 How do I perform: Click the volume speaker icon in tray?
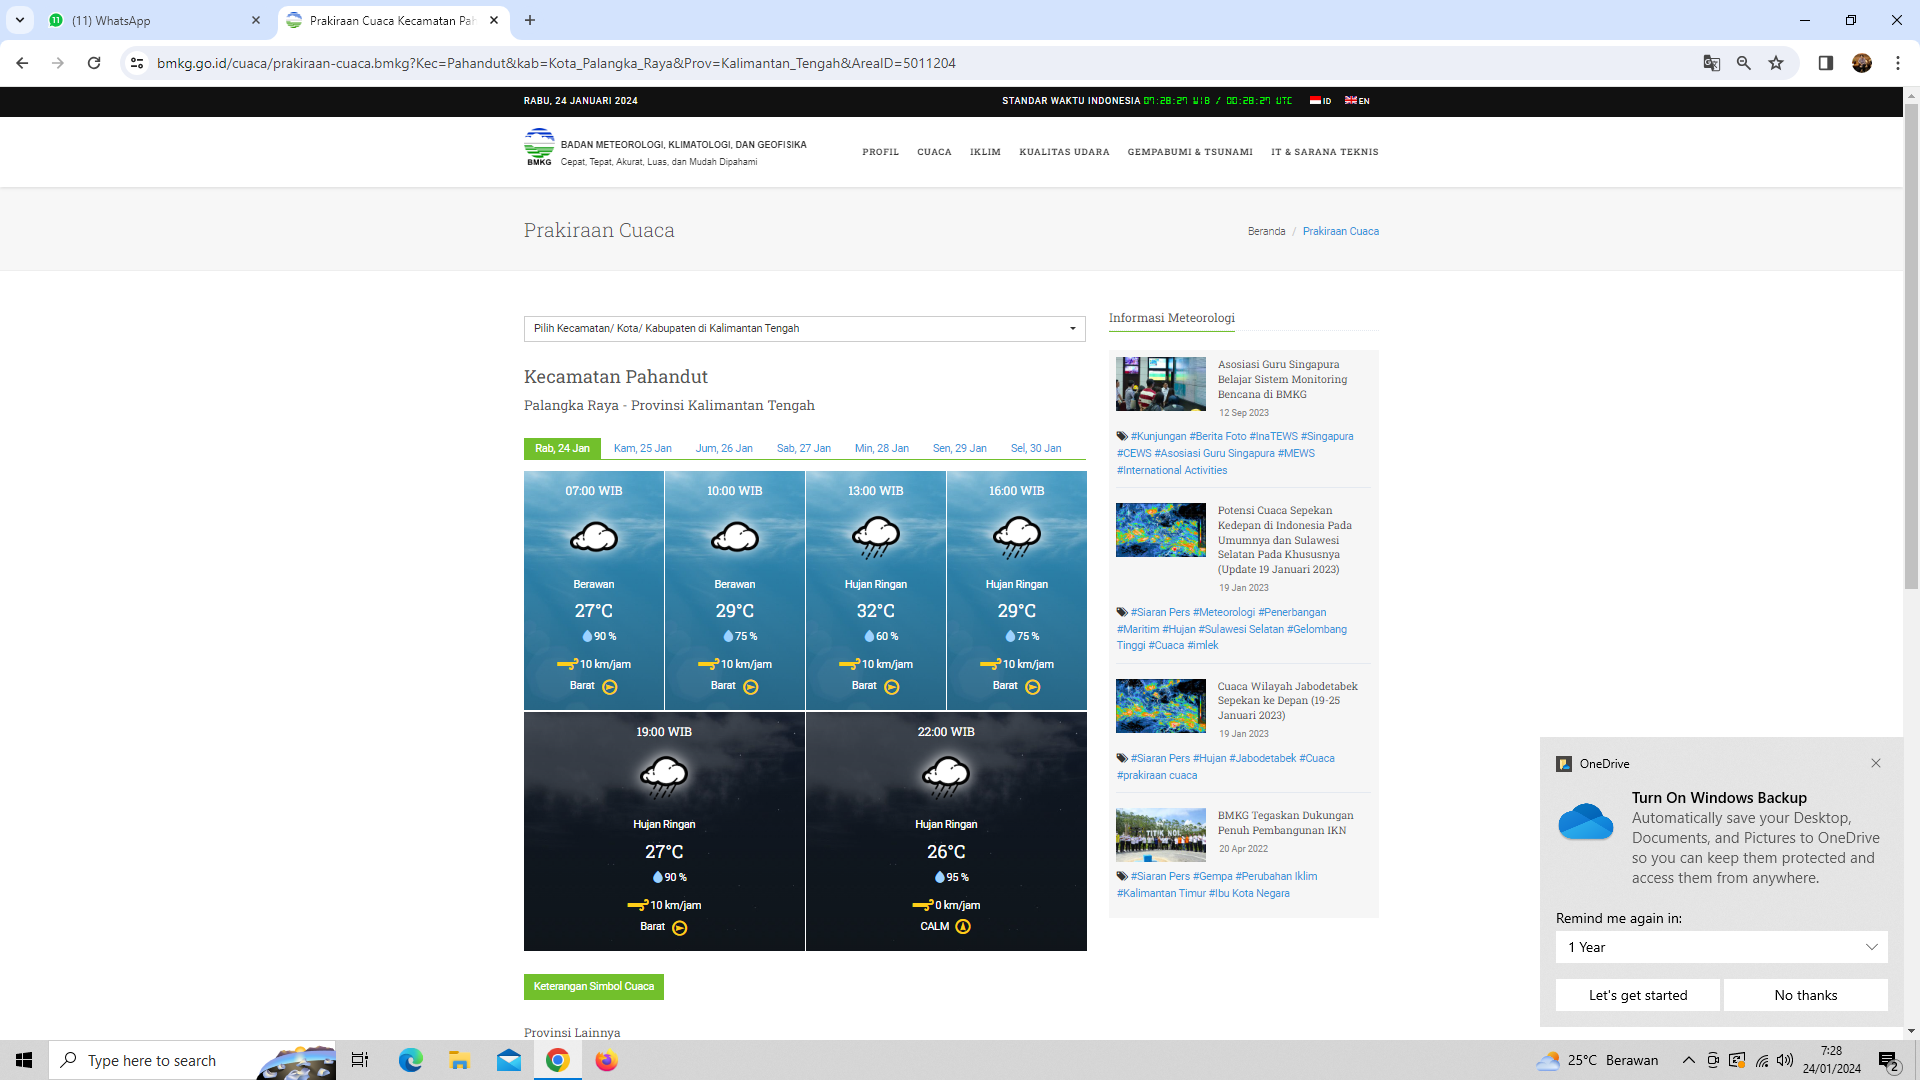[1785, 1060]
